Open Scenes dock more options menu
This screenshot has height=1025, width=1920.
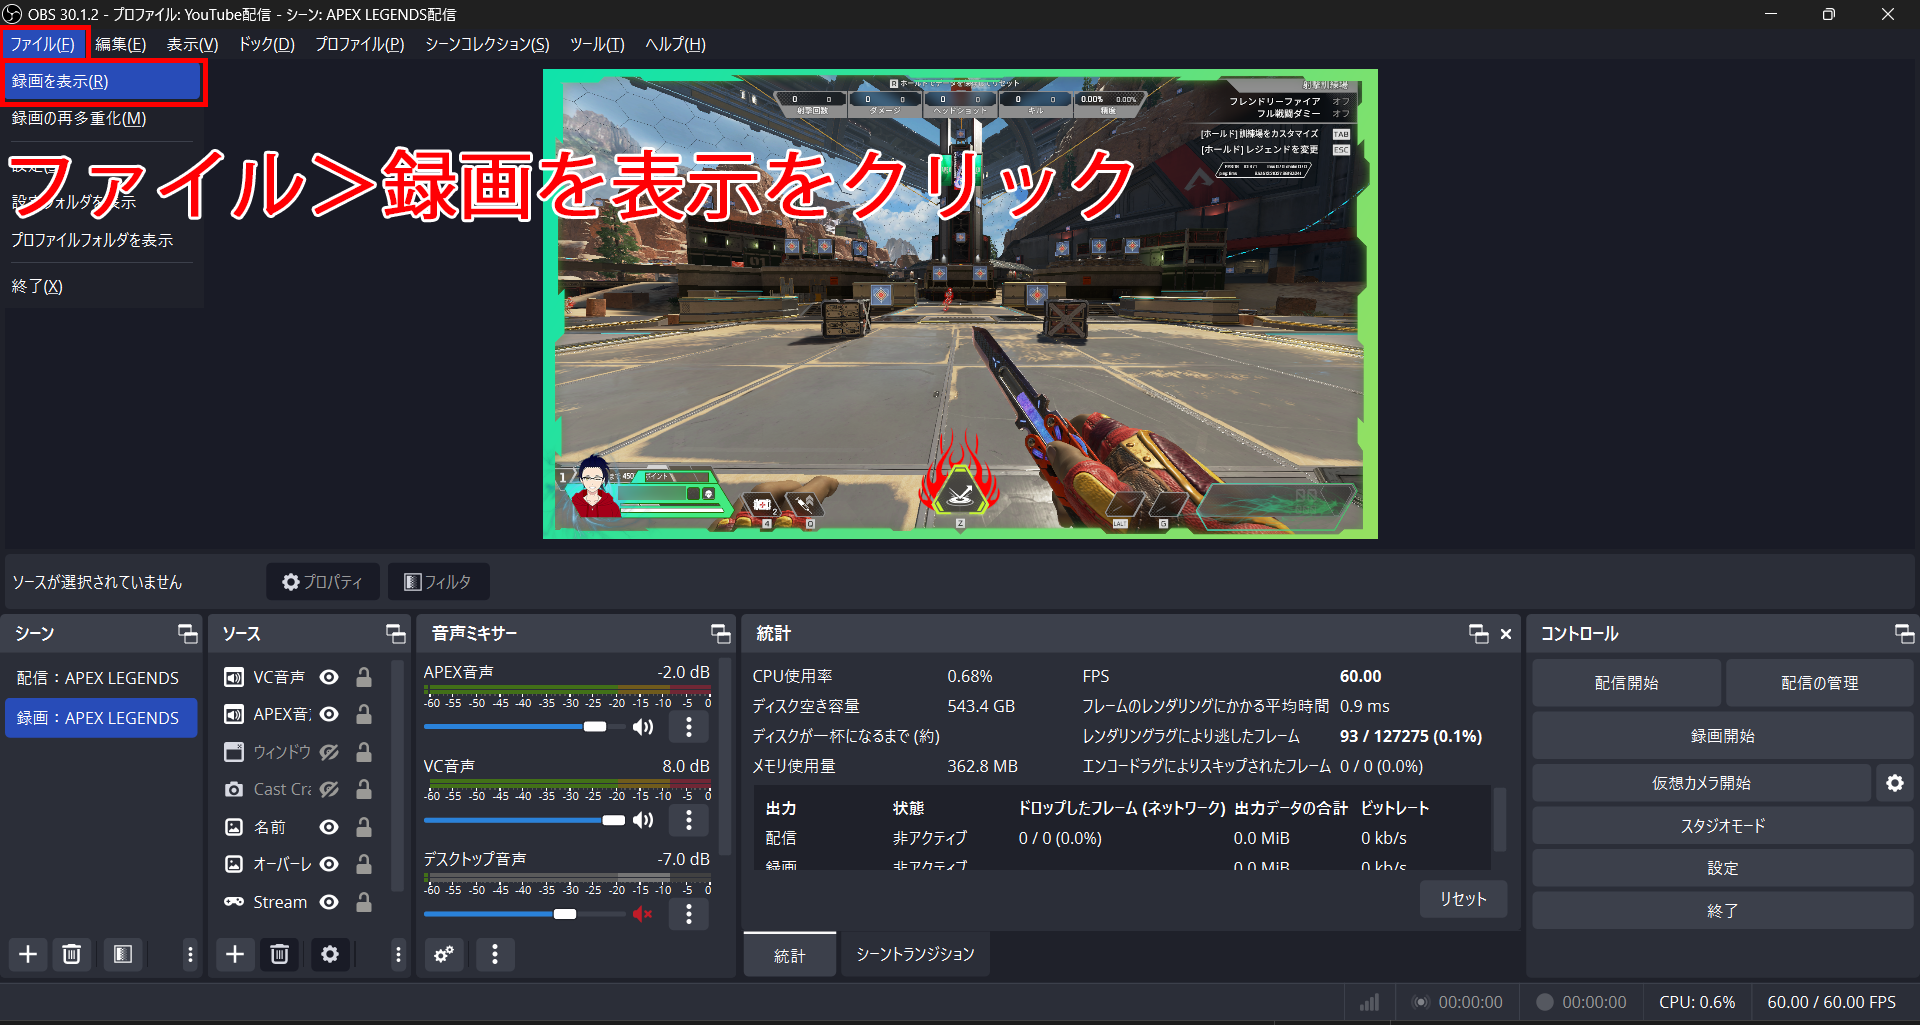point(190,954)
